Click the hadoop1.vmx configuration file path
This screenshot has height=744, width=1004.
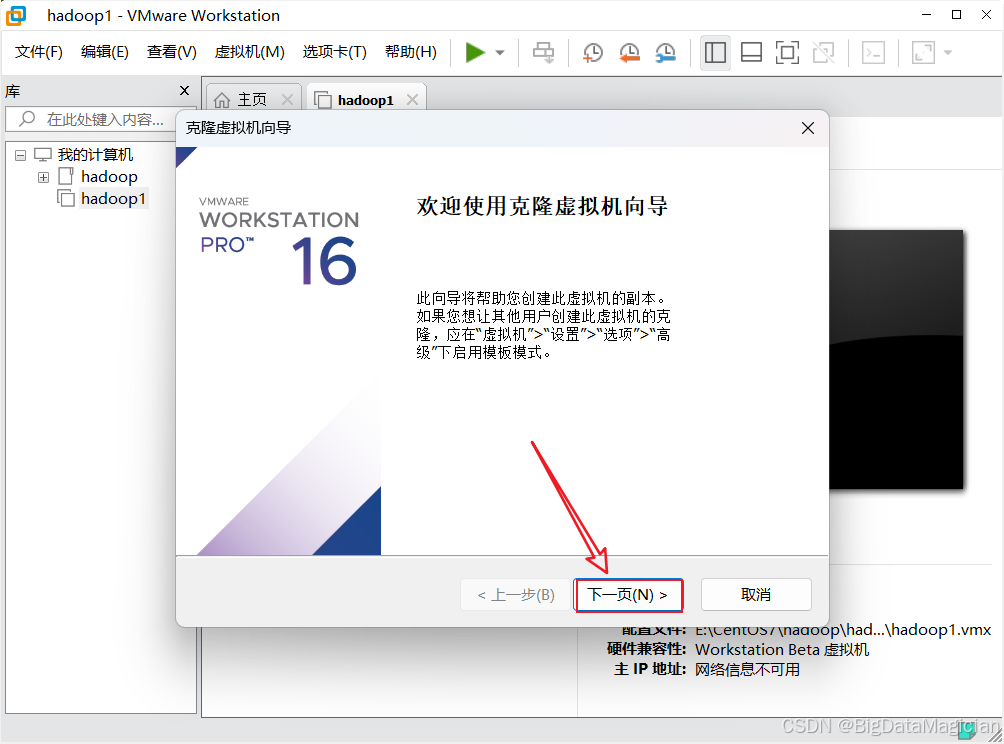[x=843, y=630]
